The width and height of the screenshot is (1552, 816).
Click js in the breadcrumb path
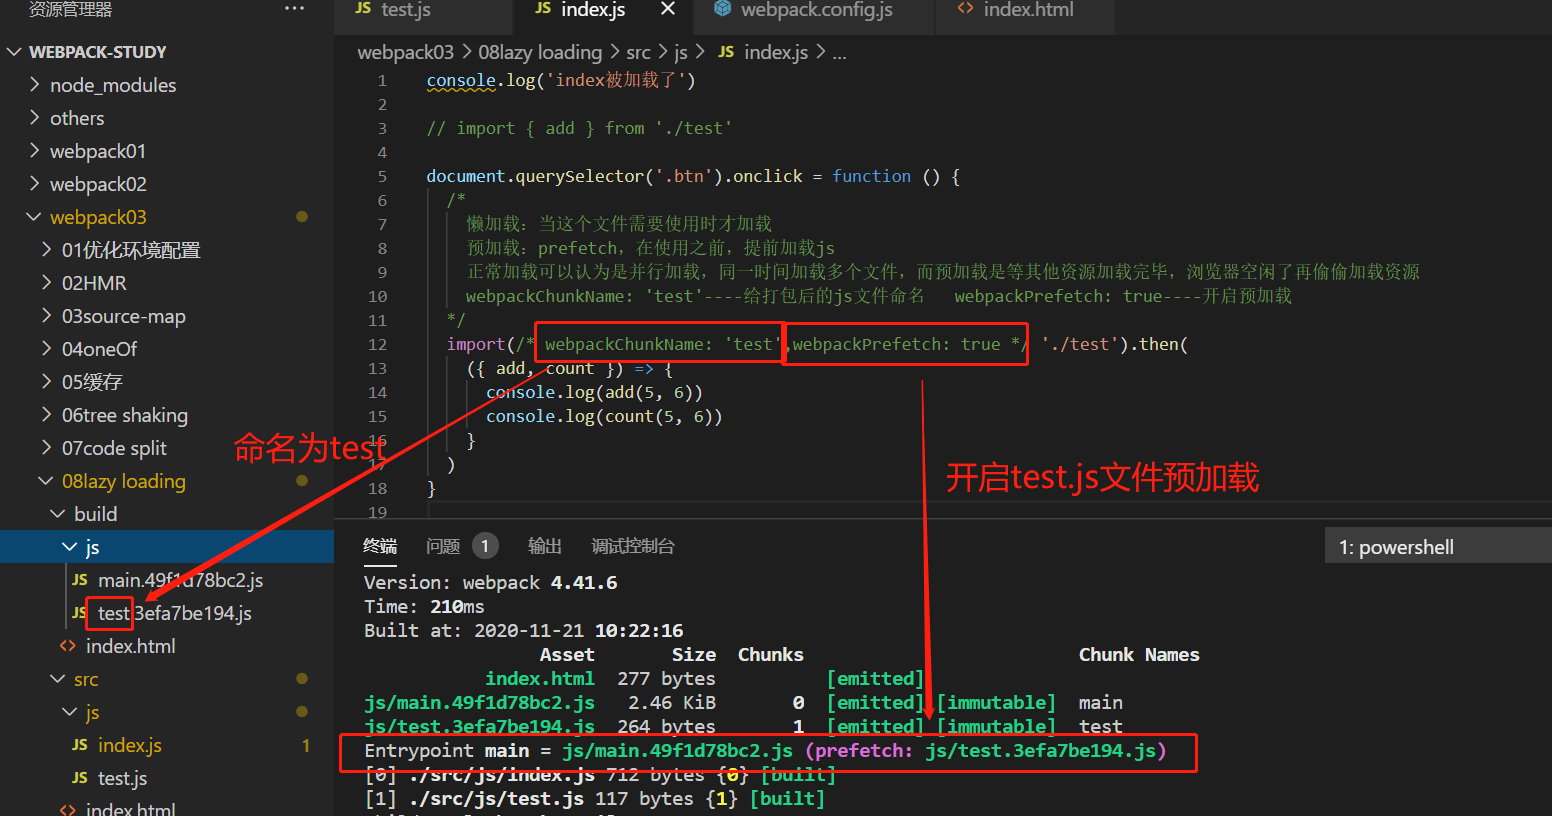pyautogui.click(x=680, y=52)
